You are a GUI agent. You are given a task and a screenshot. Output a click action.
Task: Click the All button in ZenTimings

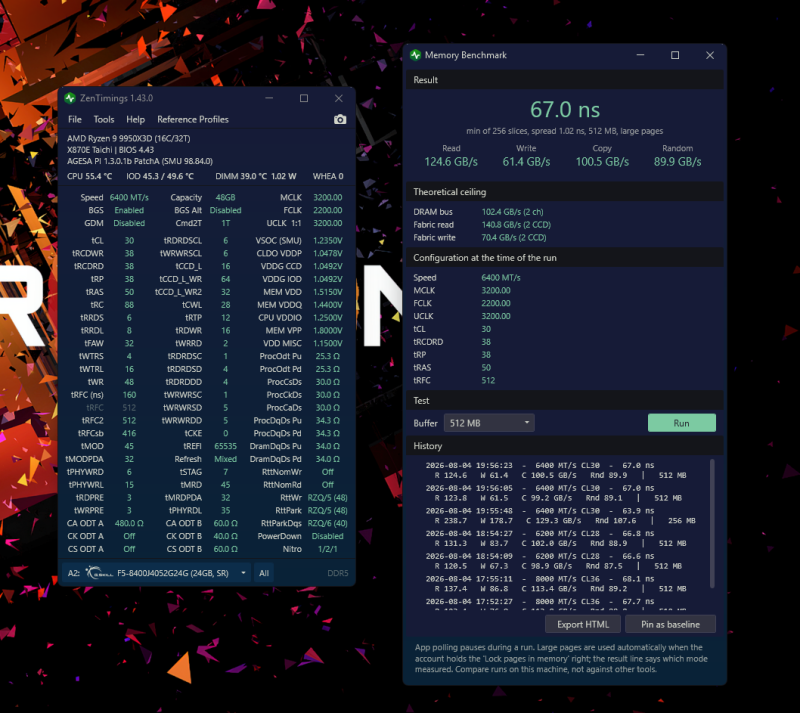(264, 573)
